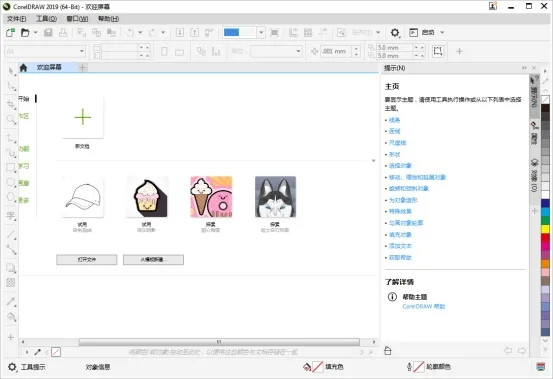Screen dimensions: 553x379
Task: Select the Crop tool in toolbox
Action: 11,104
